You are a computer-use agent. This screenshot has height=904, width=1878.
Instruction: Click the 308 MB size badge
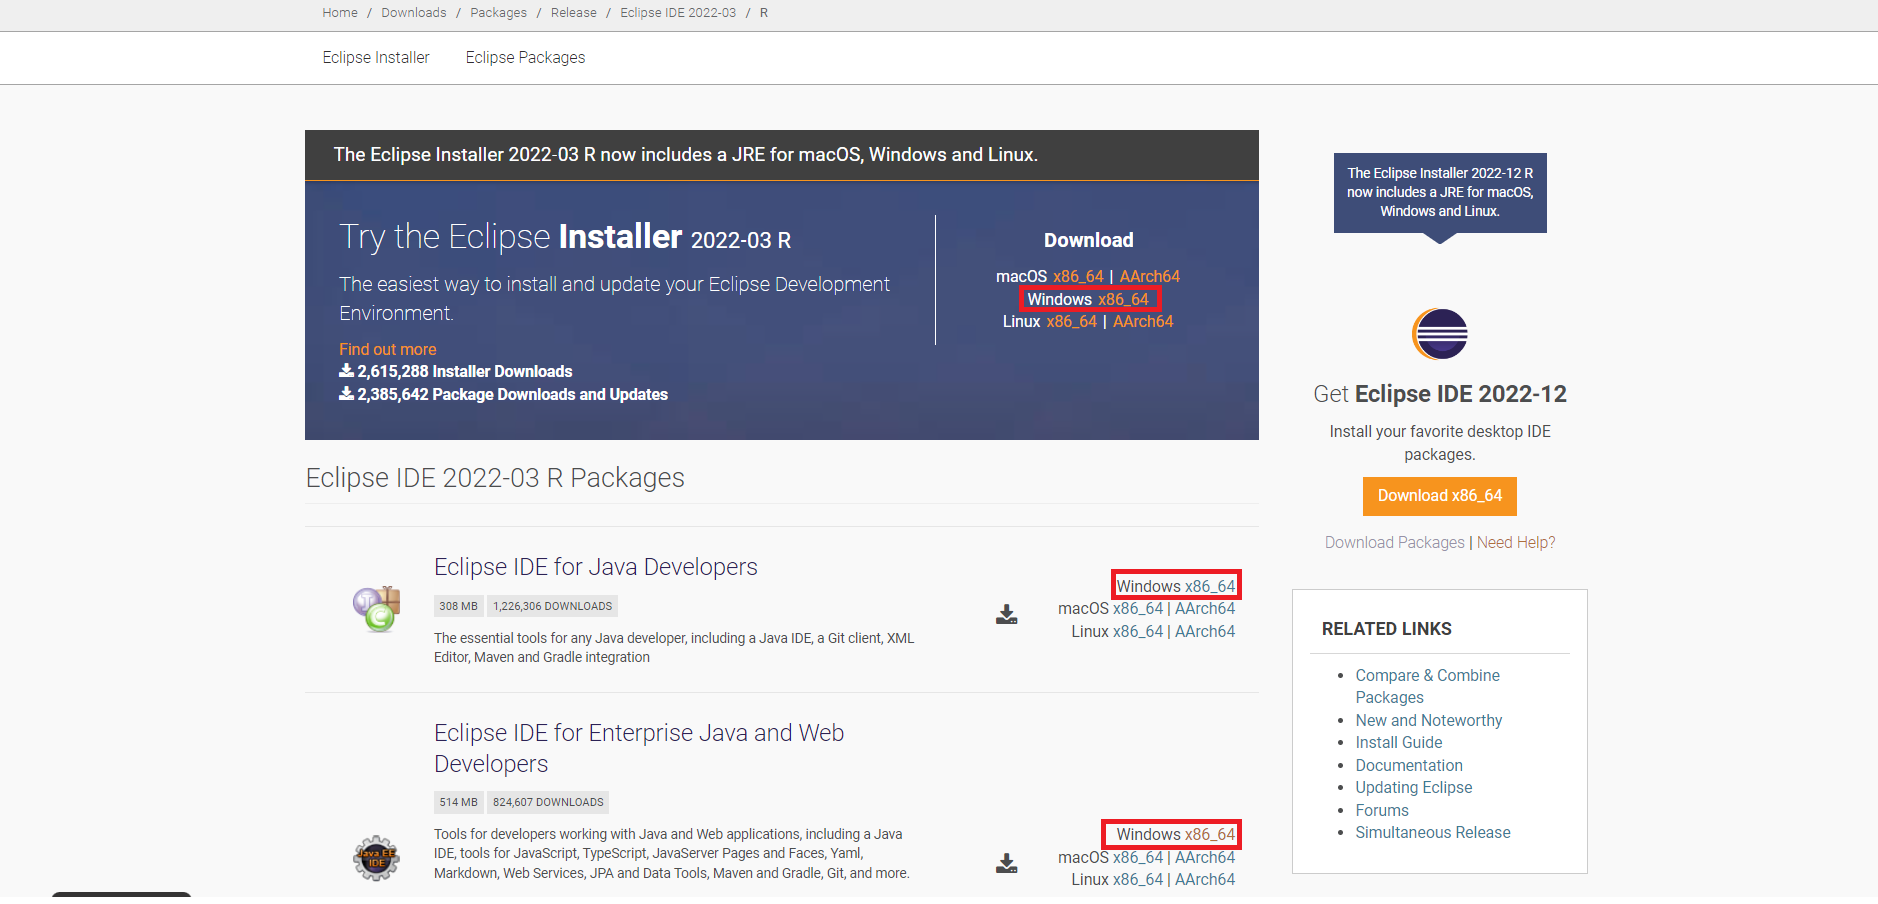(459, 606)
